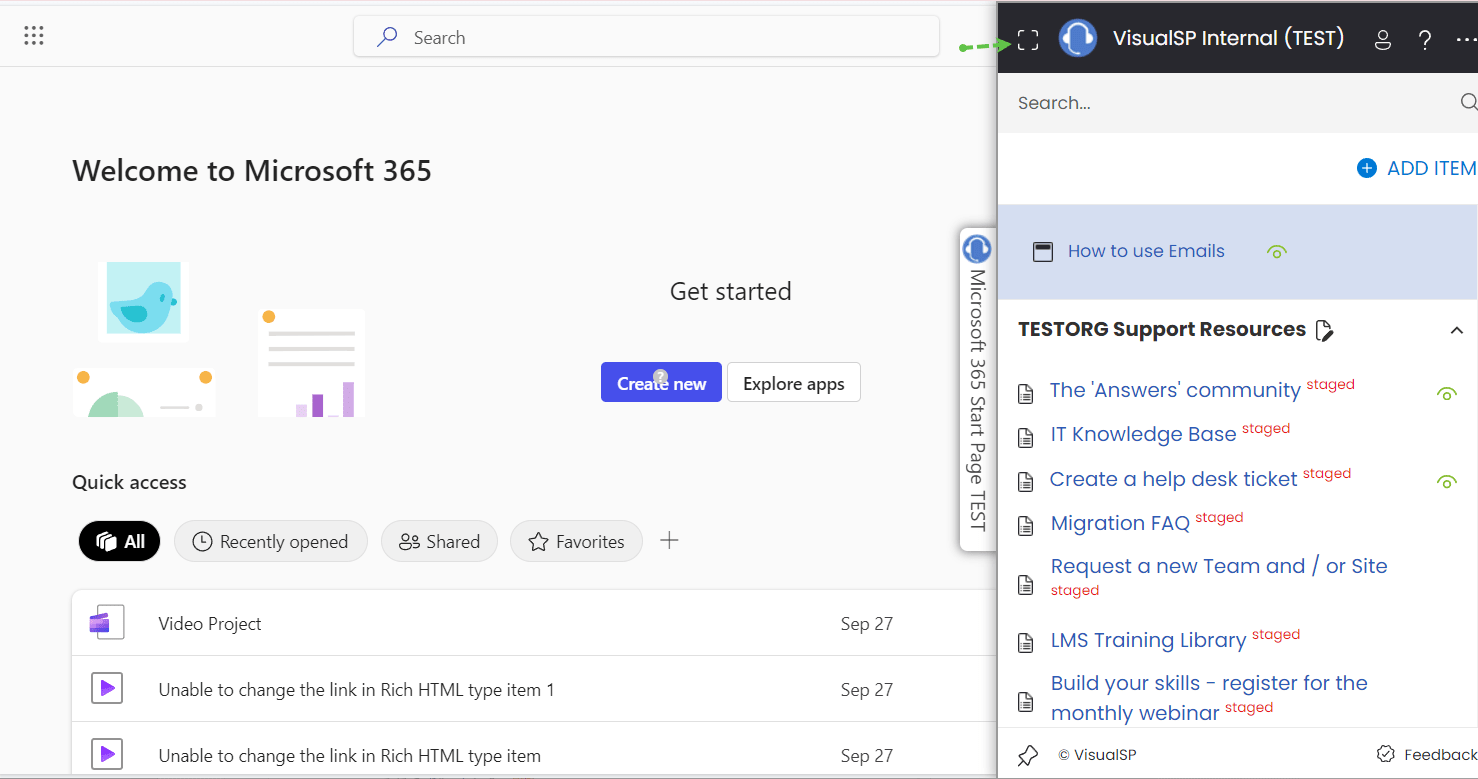Click Sep 27 date in Video Project row
The image size is (1478, 779).
click(867, 623)
